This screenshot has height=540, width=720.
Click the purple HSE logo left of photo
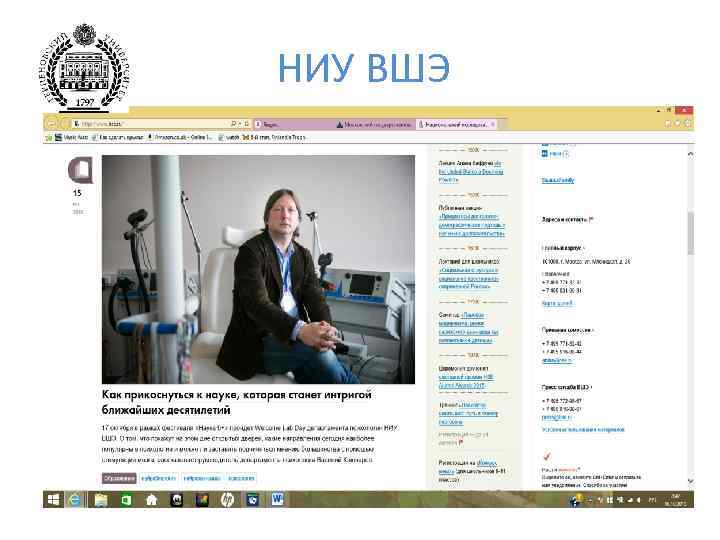coord(80,170)
